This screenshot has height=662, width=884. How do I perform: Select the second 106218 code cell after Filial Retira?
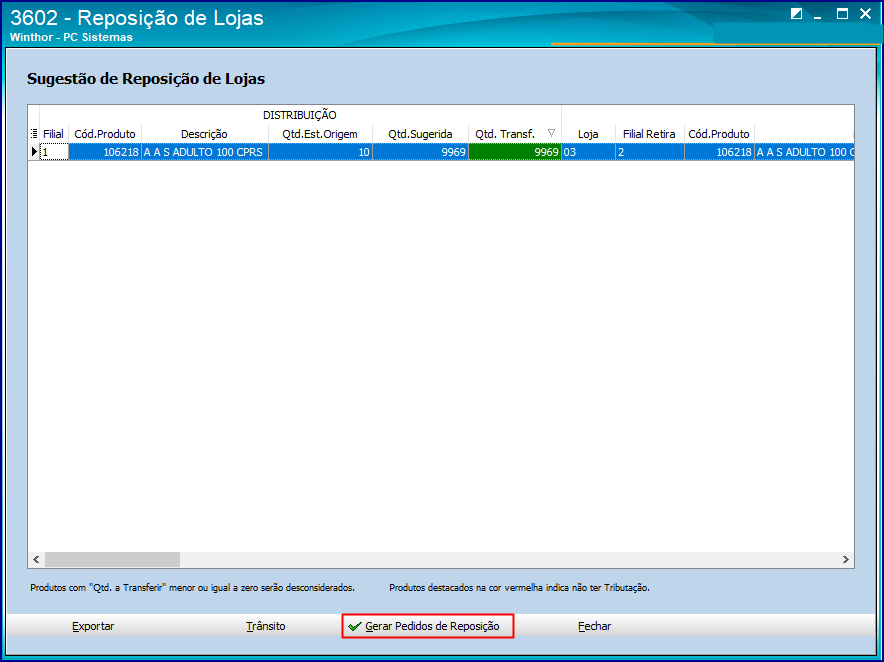[x=719, y=152]
